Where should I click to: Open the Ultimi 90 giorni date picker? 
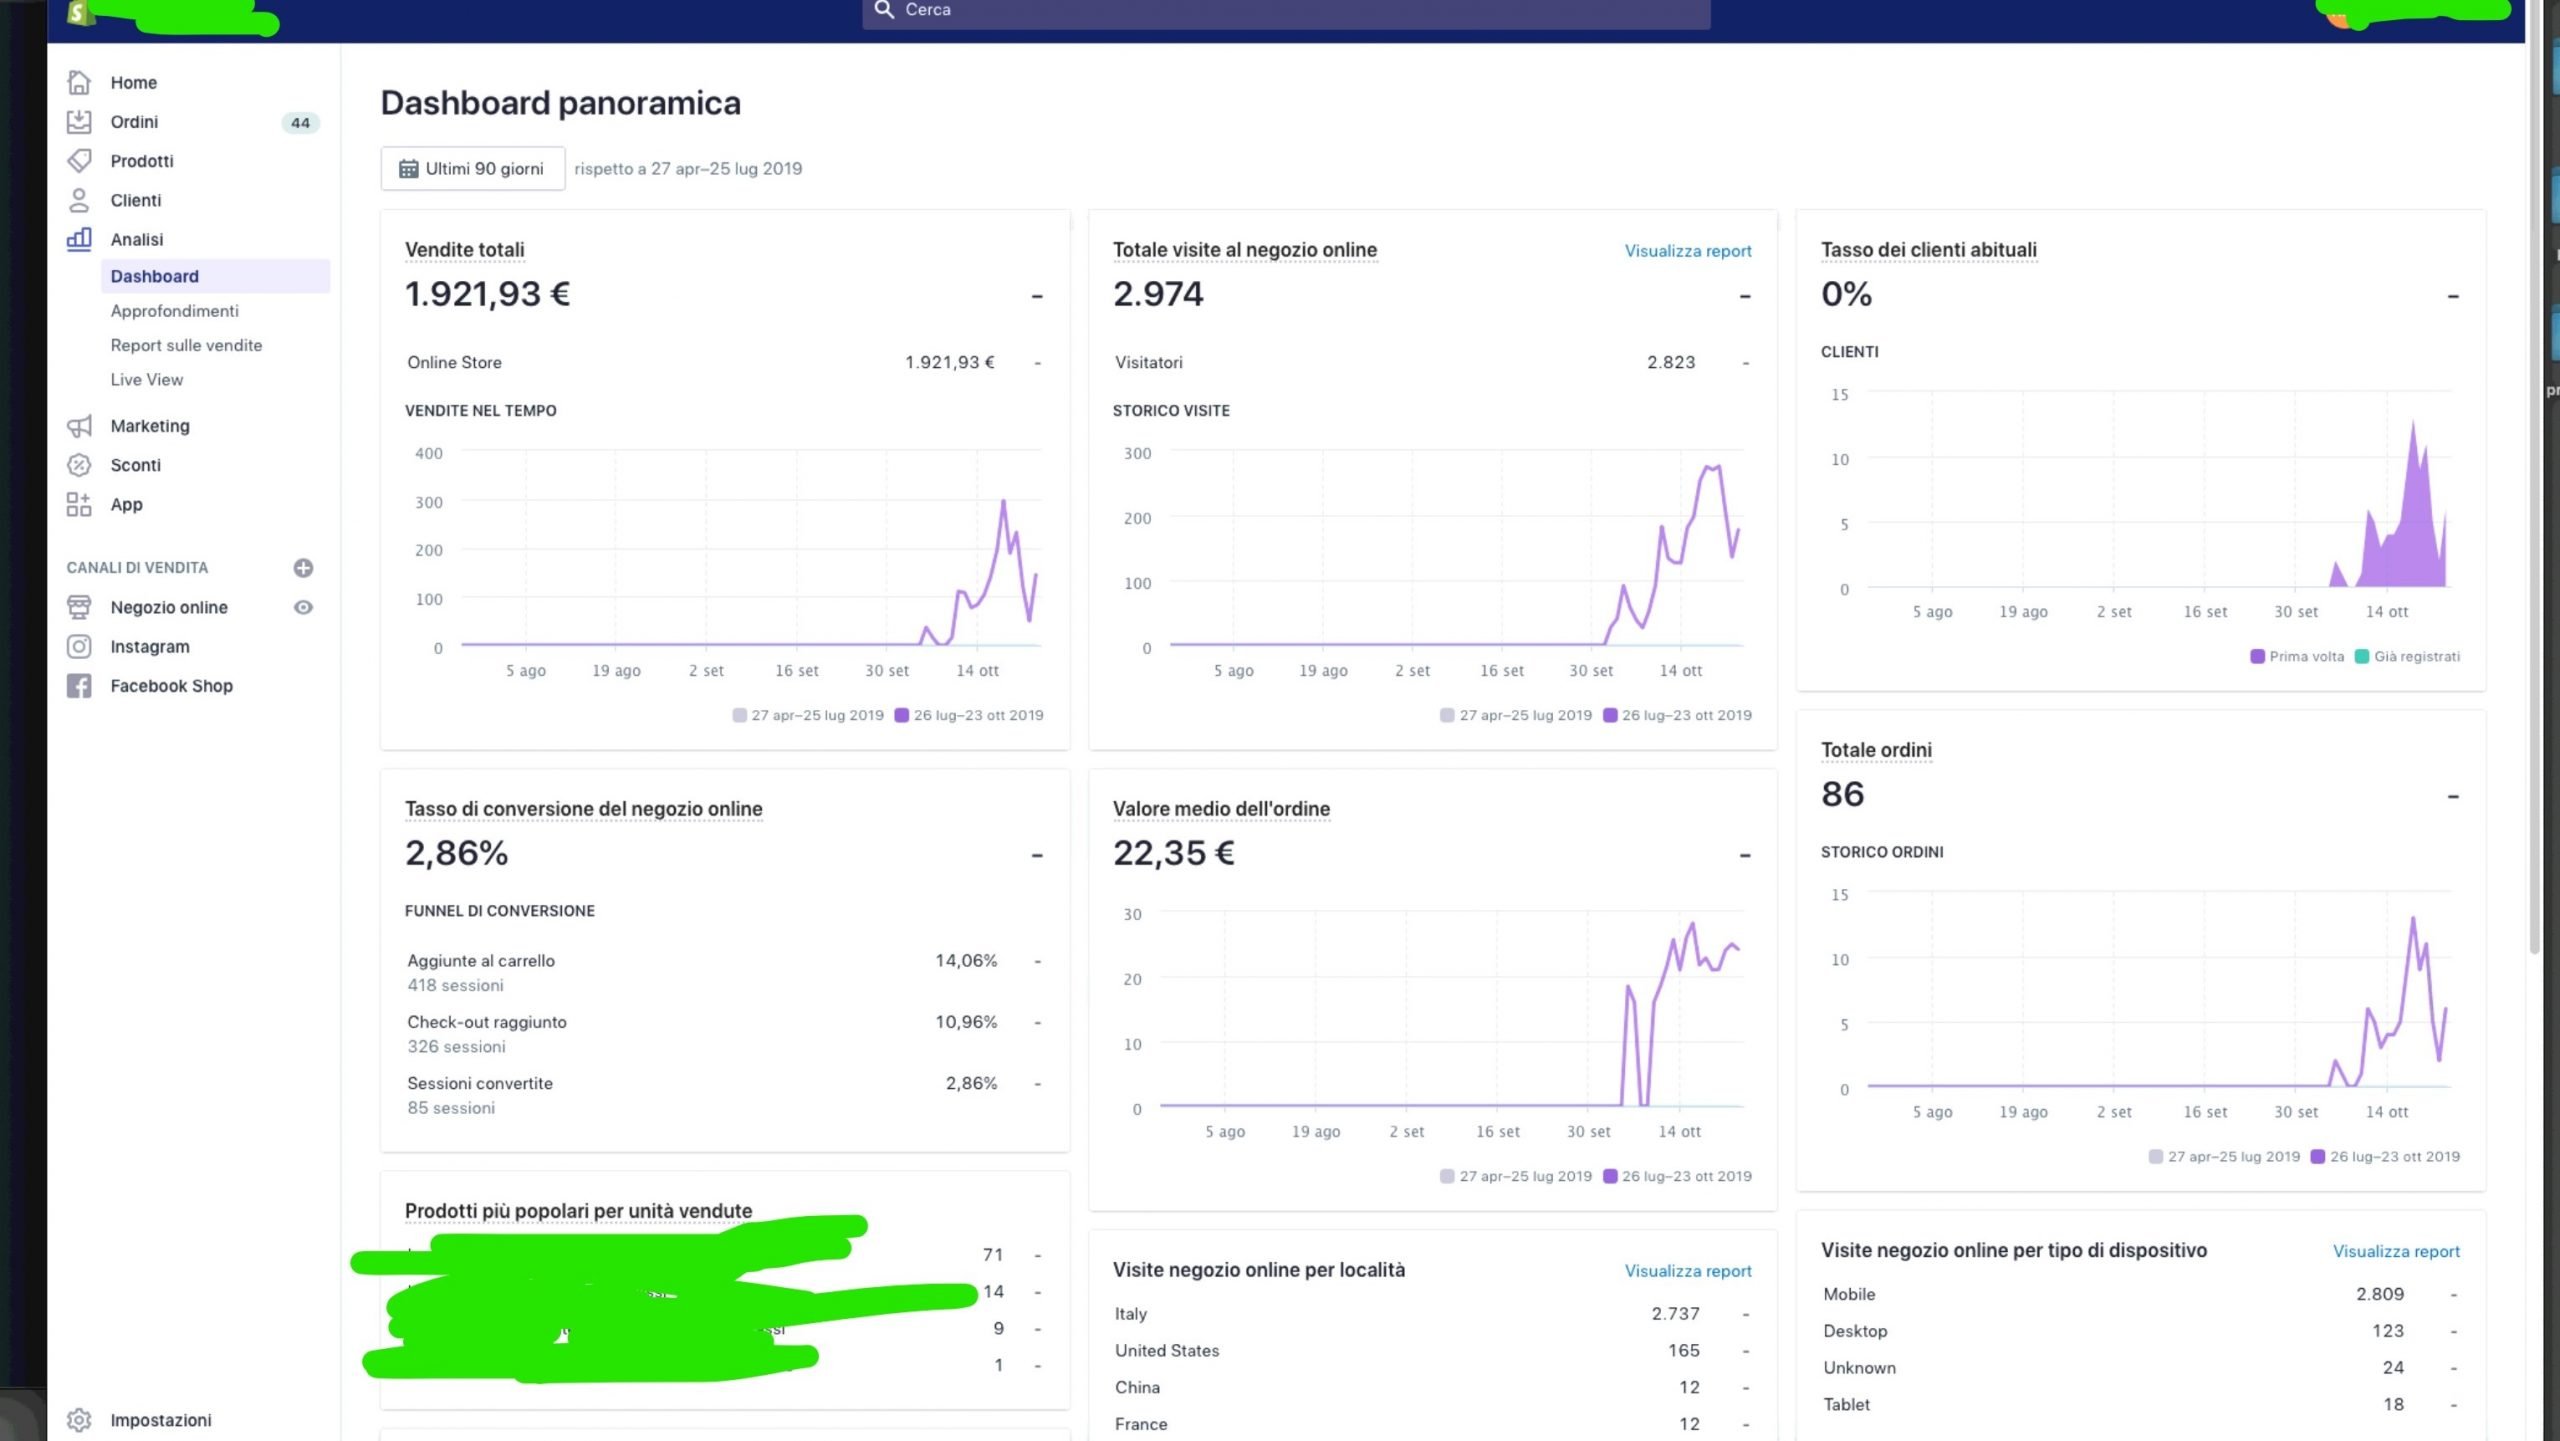[472, 169]
